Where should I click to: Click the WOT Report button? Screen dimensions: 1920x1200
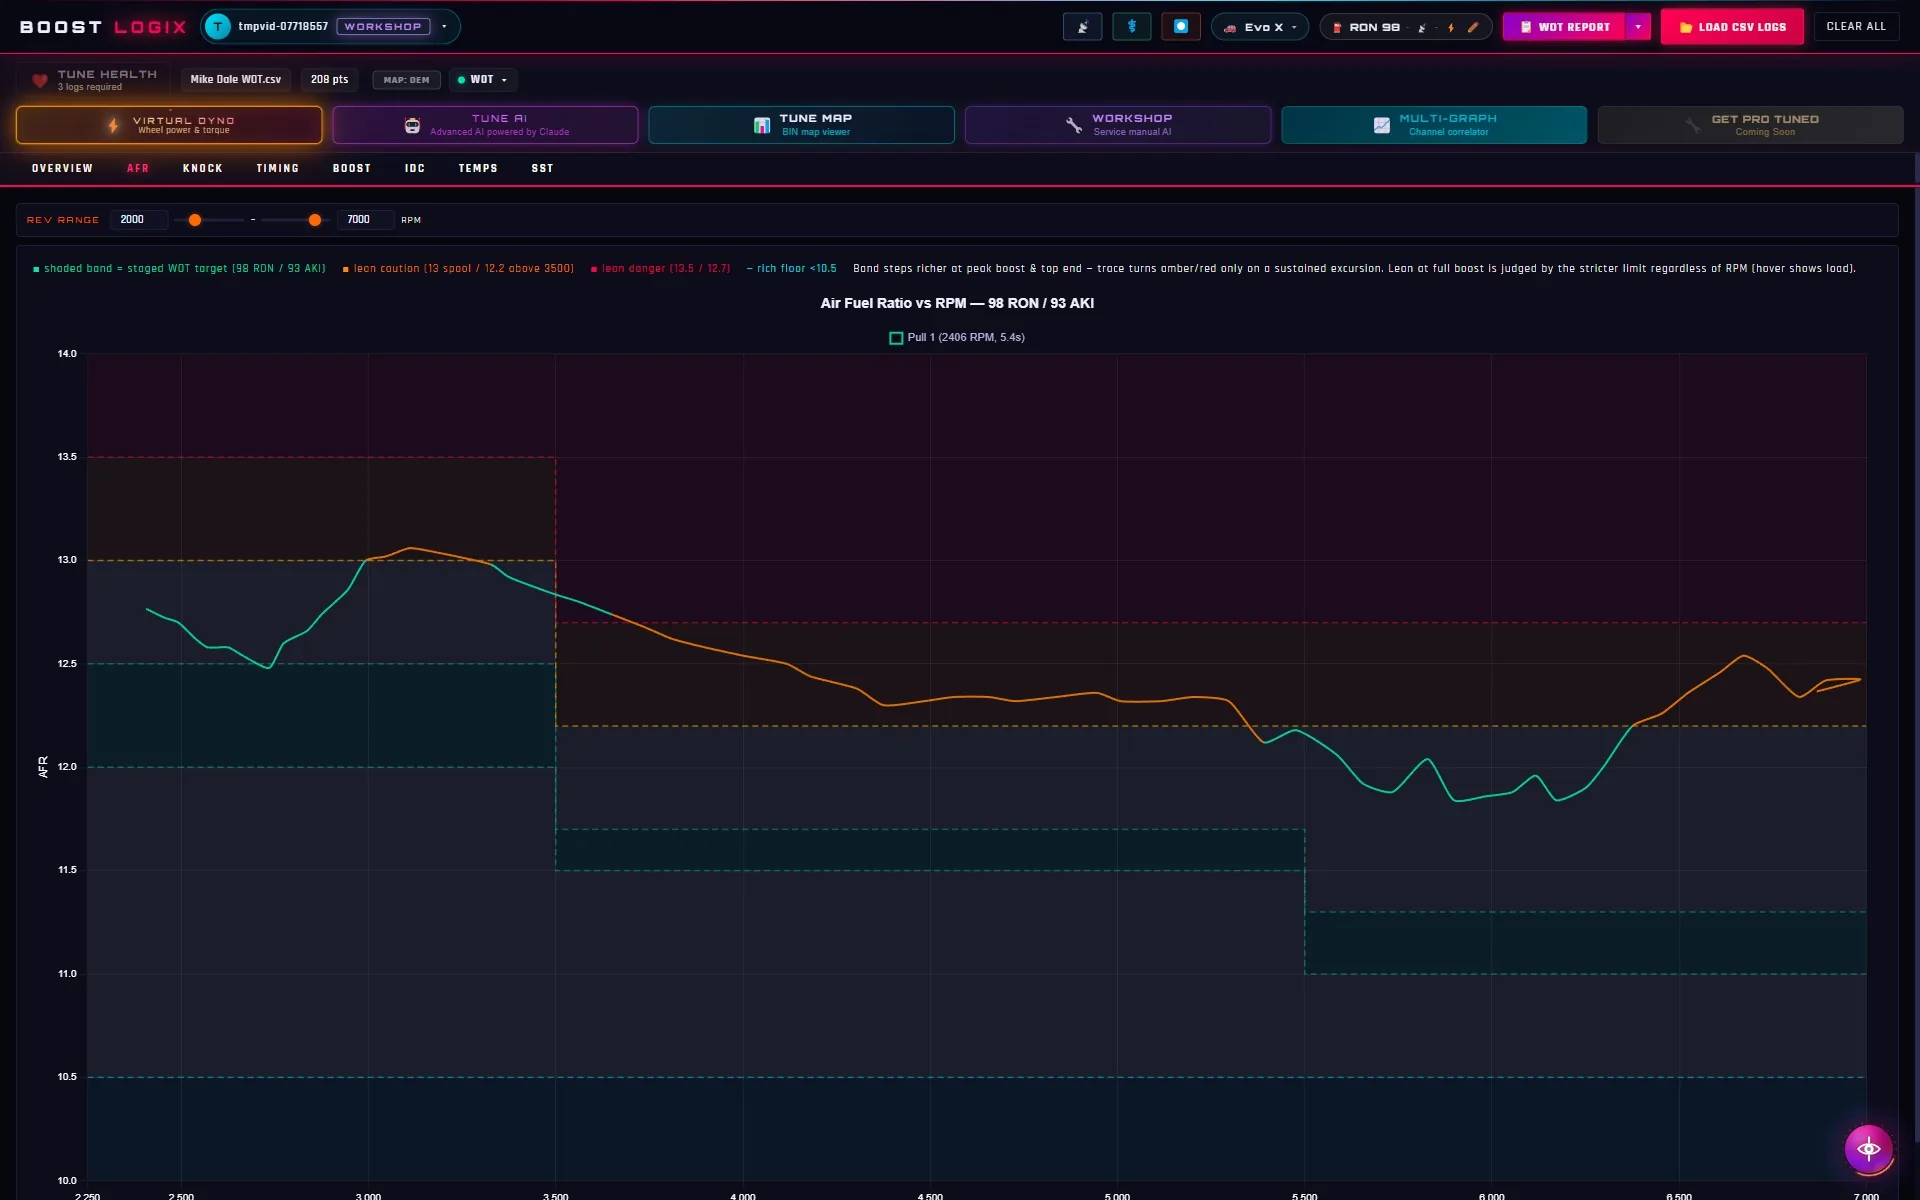[x=1564, y=27]
